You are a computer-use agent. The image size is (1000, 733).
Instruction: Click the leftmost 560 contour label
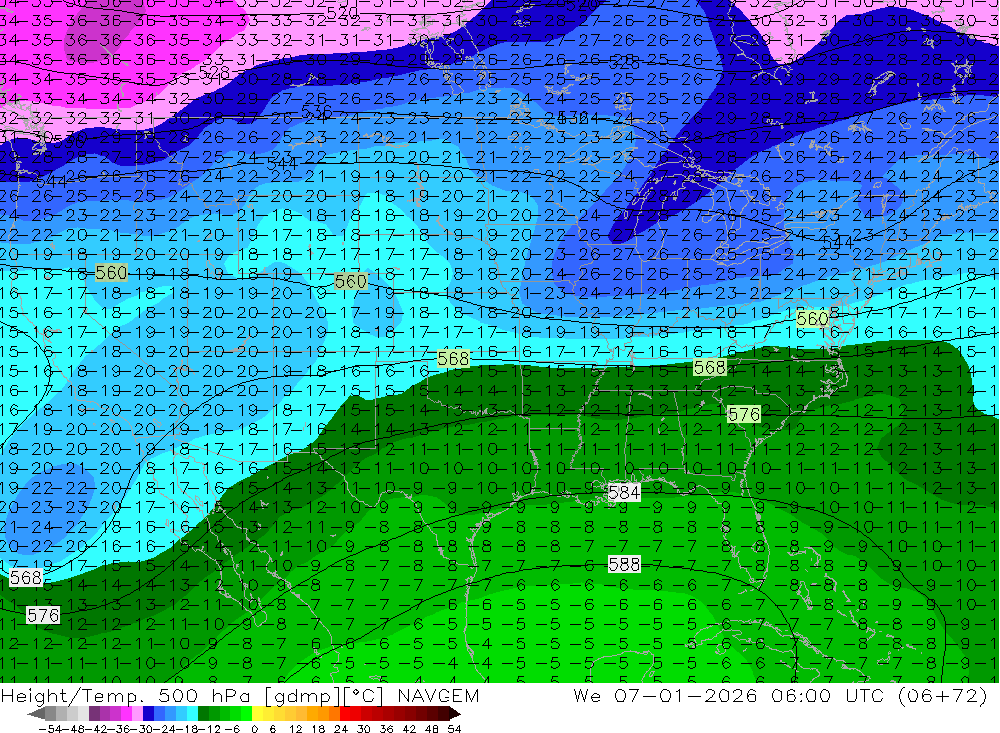click(112, 273)
